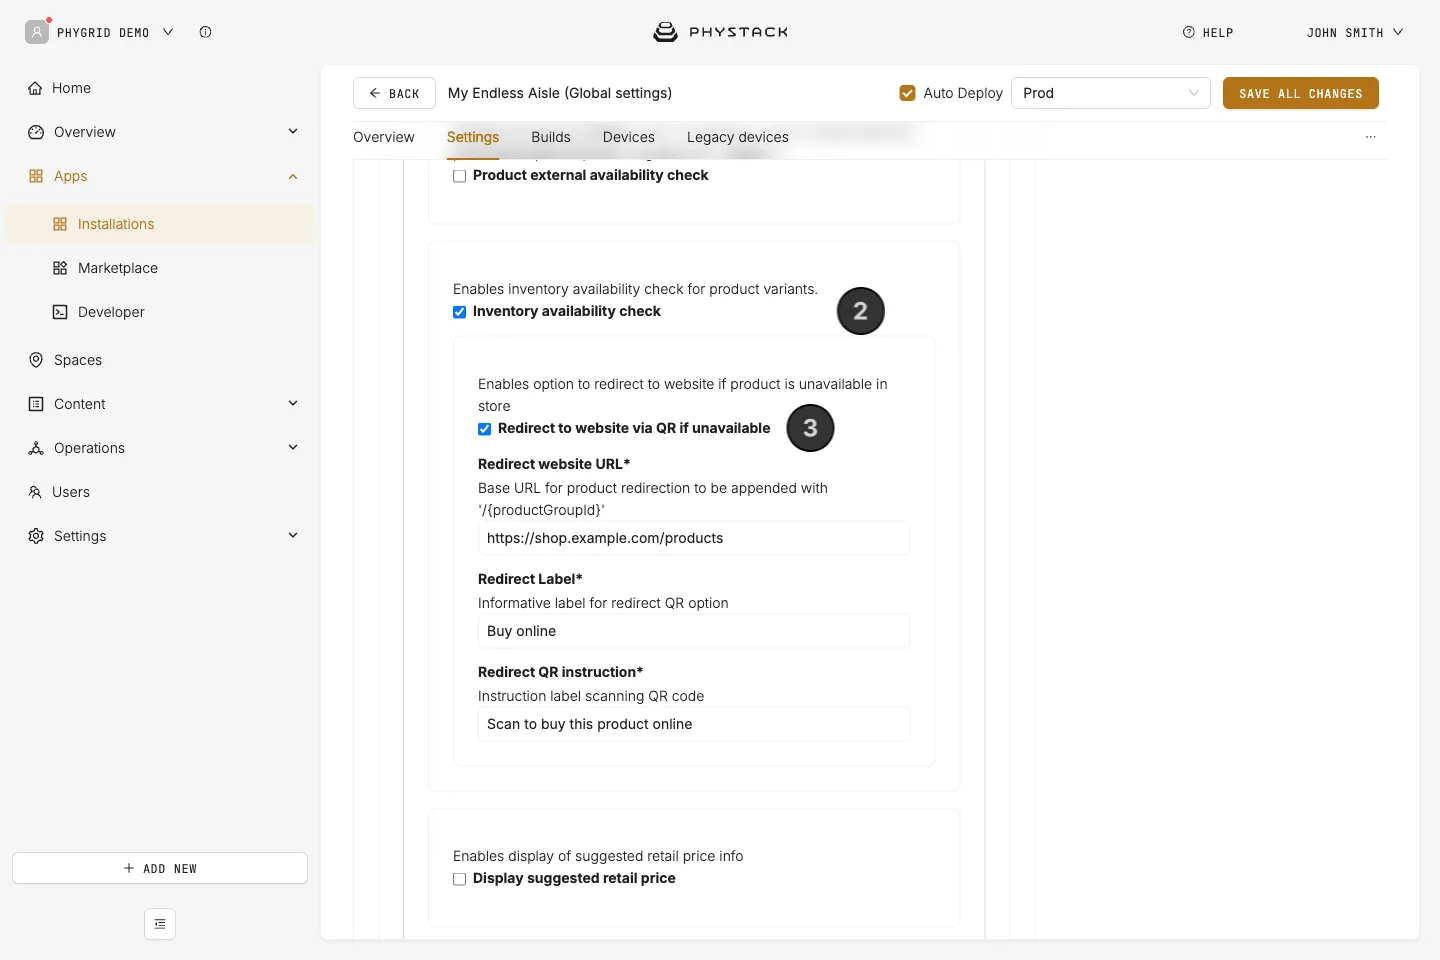Image resolution: width=1440 pixels, height=960 pixels.
Task: Click the Overview gauge icon in sidebar
Action: (x=36, y=132)
